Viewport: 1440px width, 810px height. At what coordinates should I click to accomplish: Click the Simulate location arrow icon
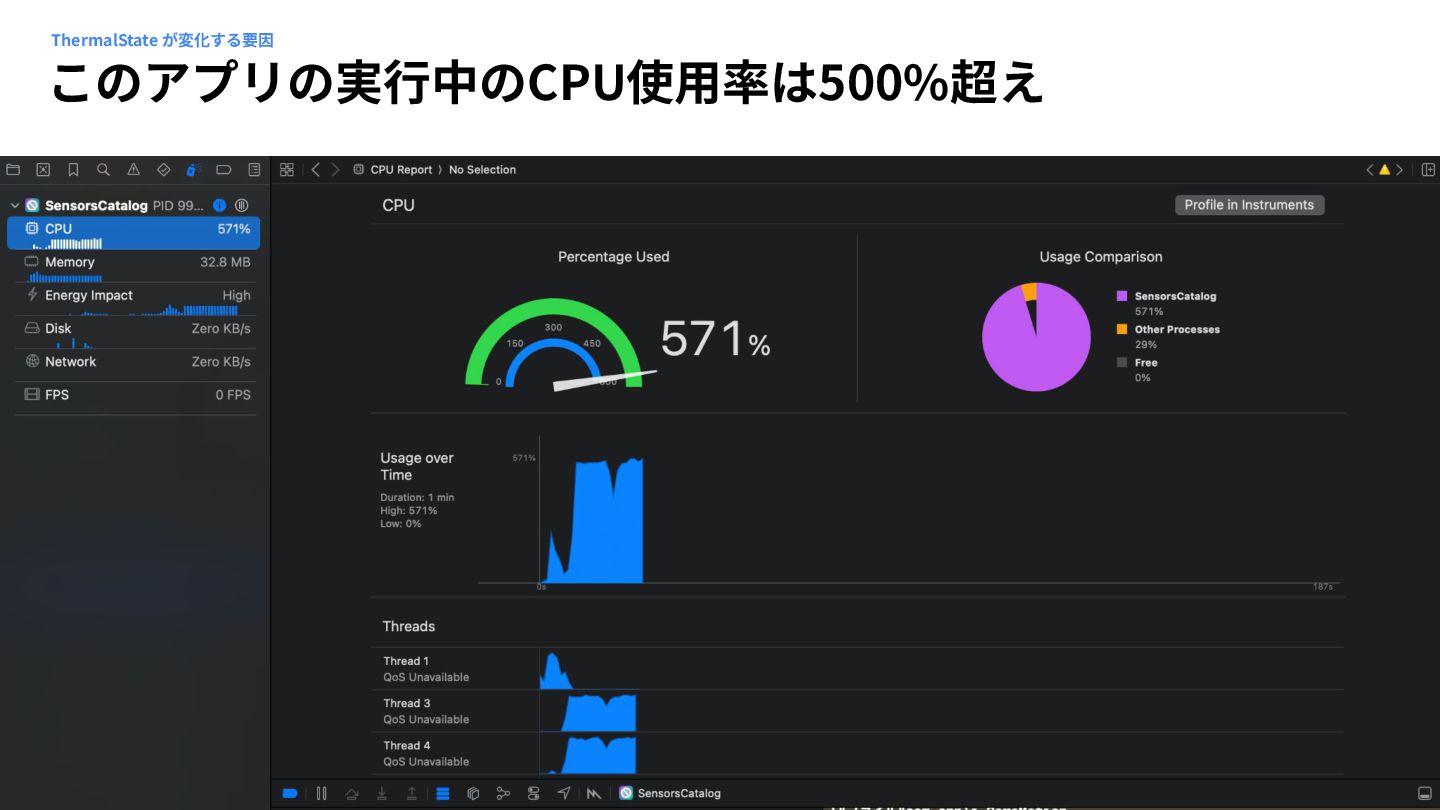pyautogui.click(x=564, y=793)
